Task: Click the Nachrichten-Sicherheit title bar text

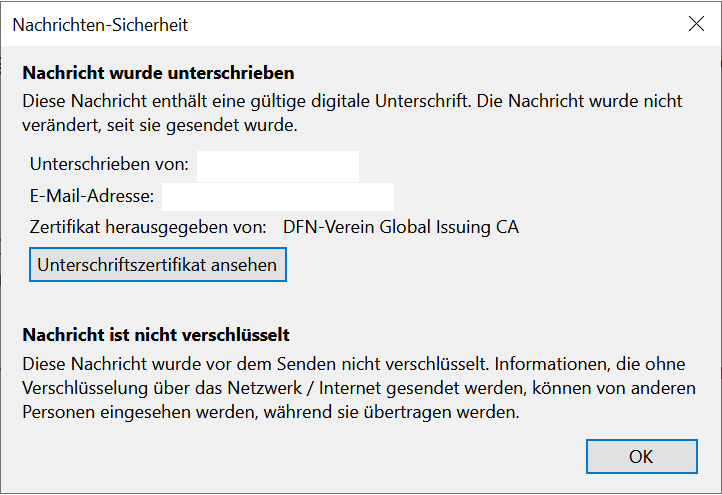Action: [x=100, y=24]
